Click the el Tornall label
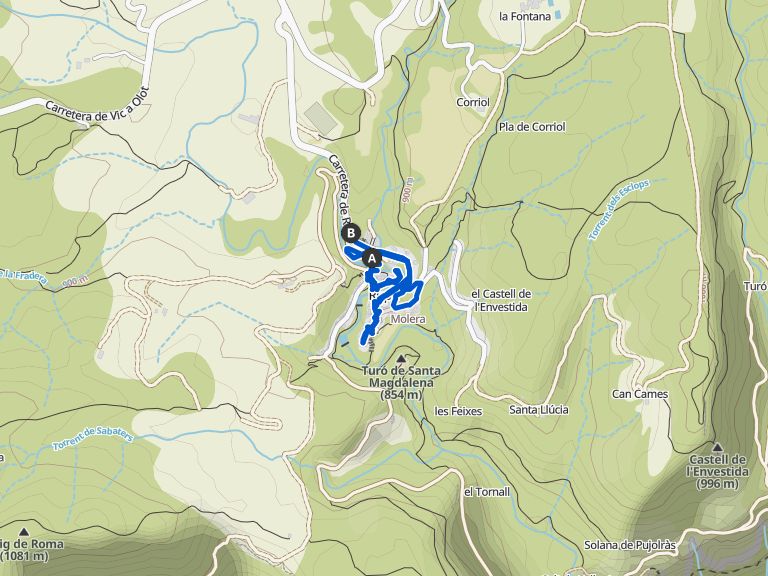The height and width of the screenshot is (576, 768). [487, 492]
